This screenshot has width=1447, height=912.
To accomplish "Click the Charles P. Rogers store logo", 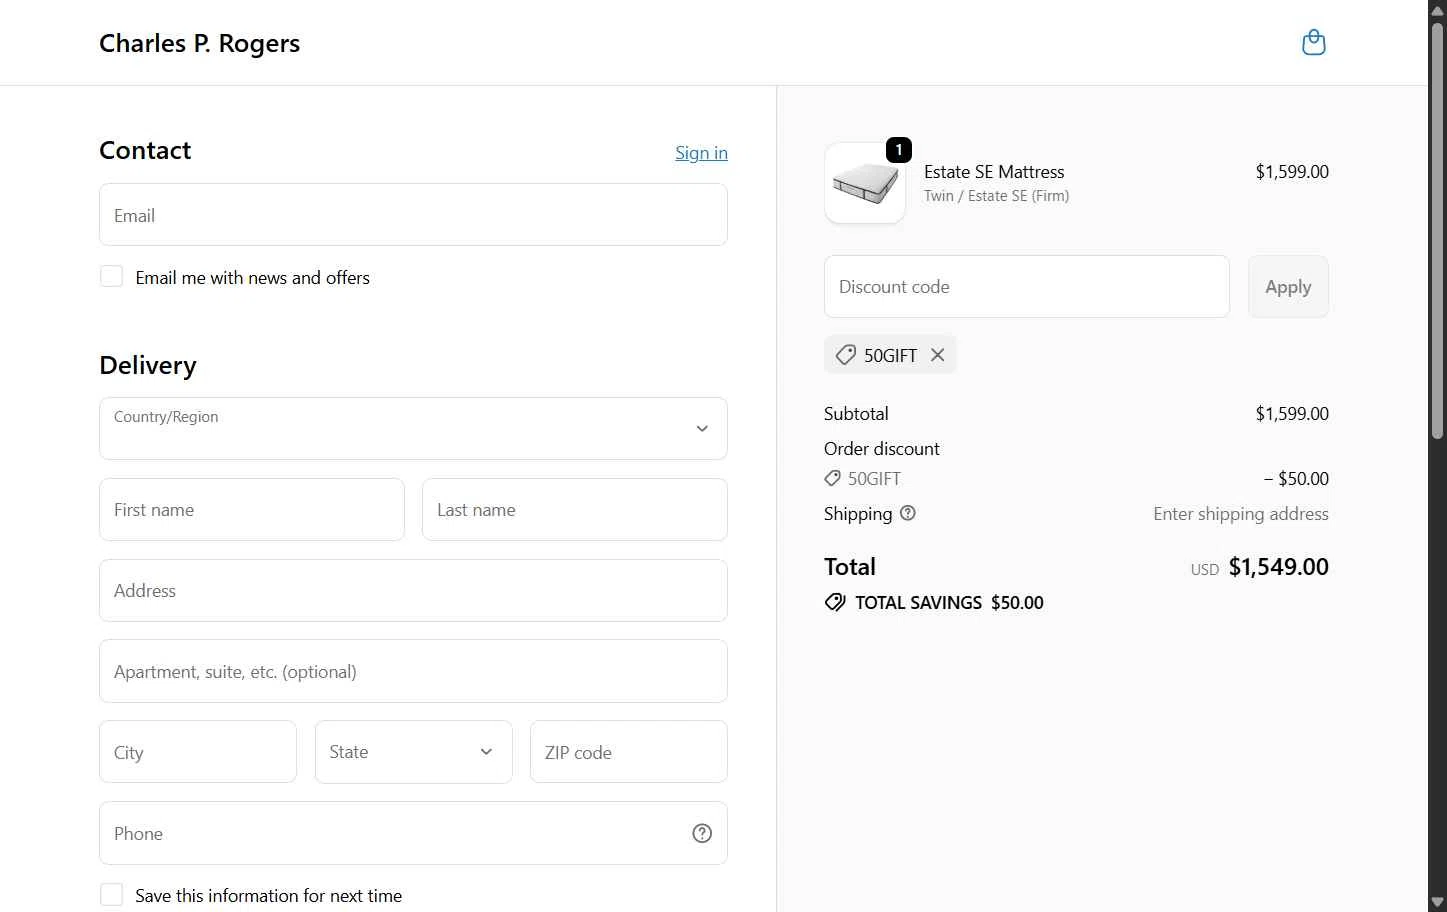I will (200, 43).
